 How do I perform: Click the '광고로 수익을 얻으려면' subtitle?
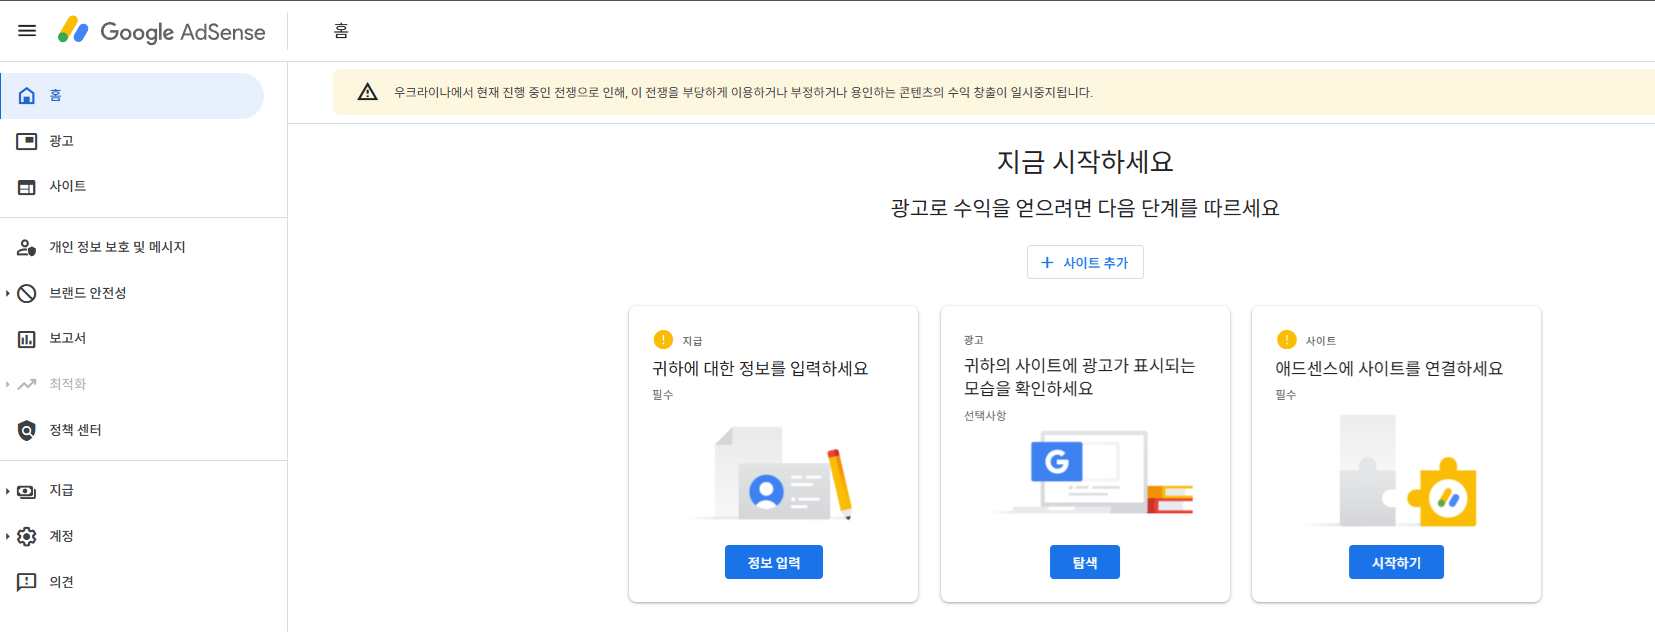pyautogui.click(x=1085, y=208)
